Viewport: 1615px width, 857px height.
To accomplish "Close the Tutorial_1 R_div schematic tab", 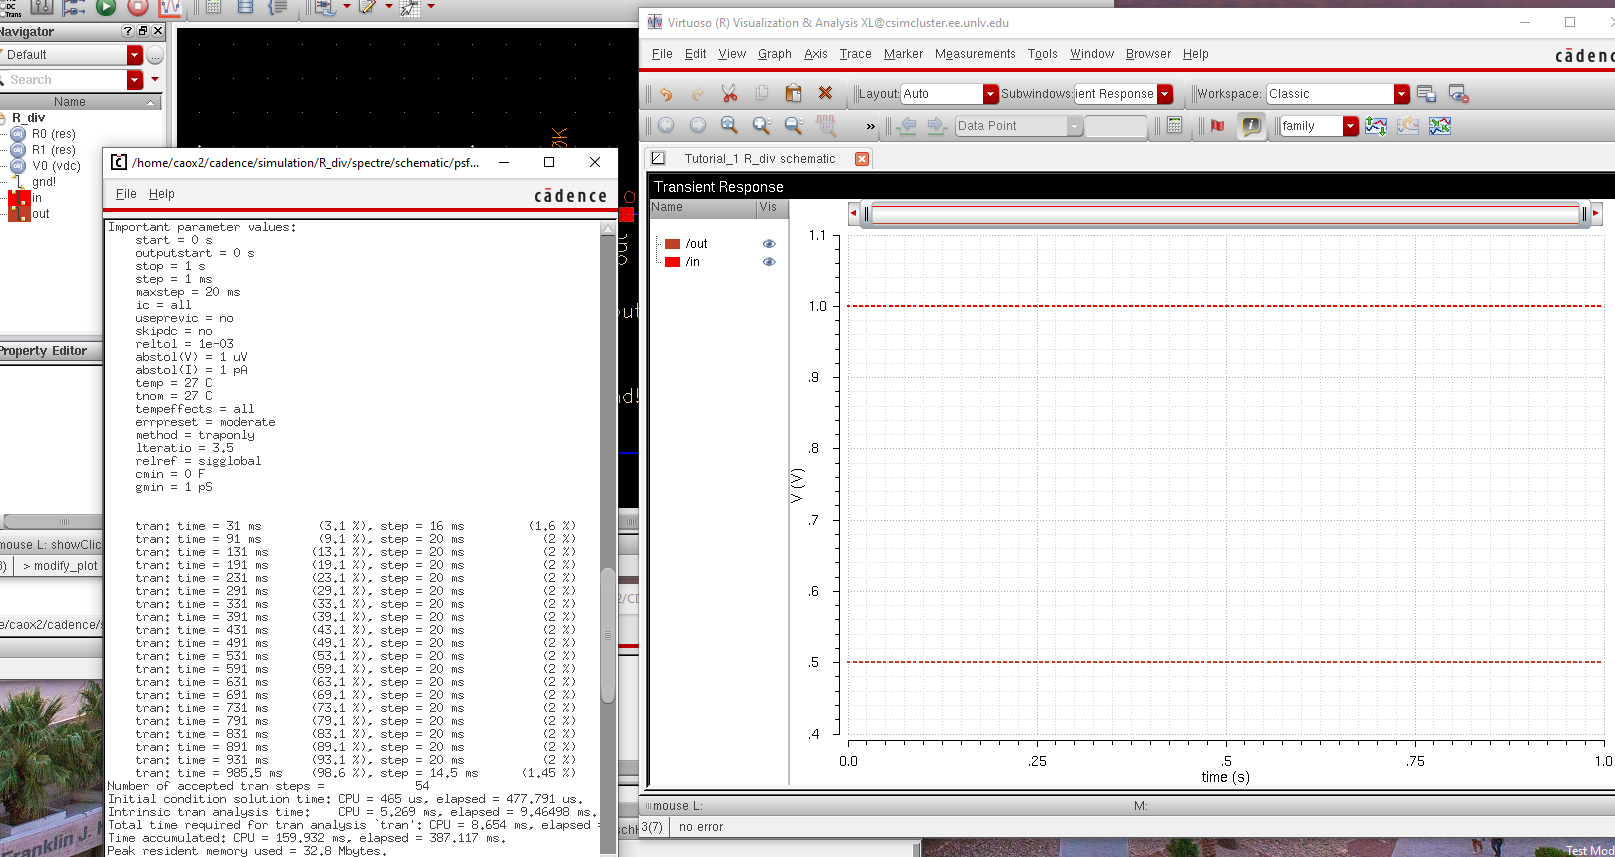I will pos(862,159).
